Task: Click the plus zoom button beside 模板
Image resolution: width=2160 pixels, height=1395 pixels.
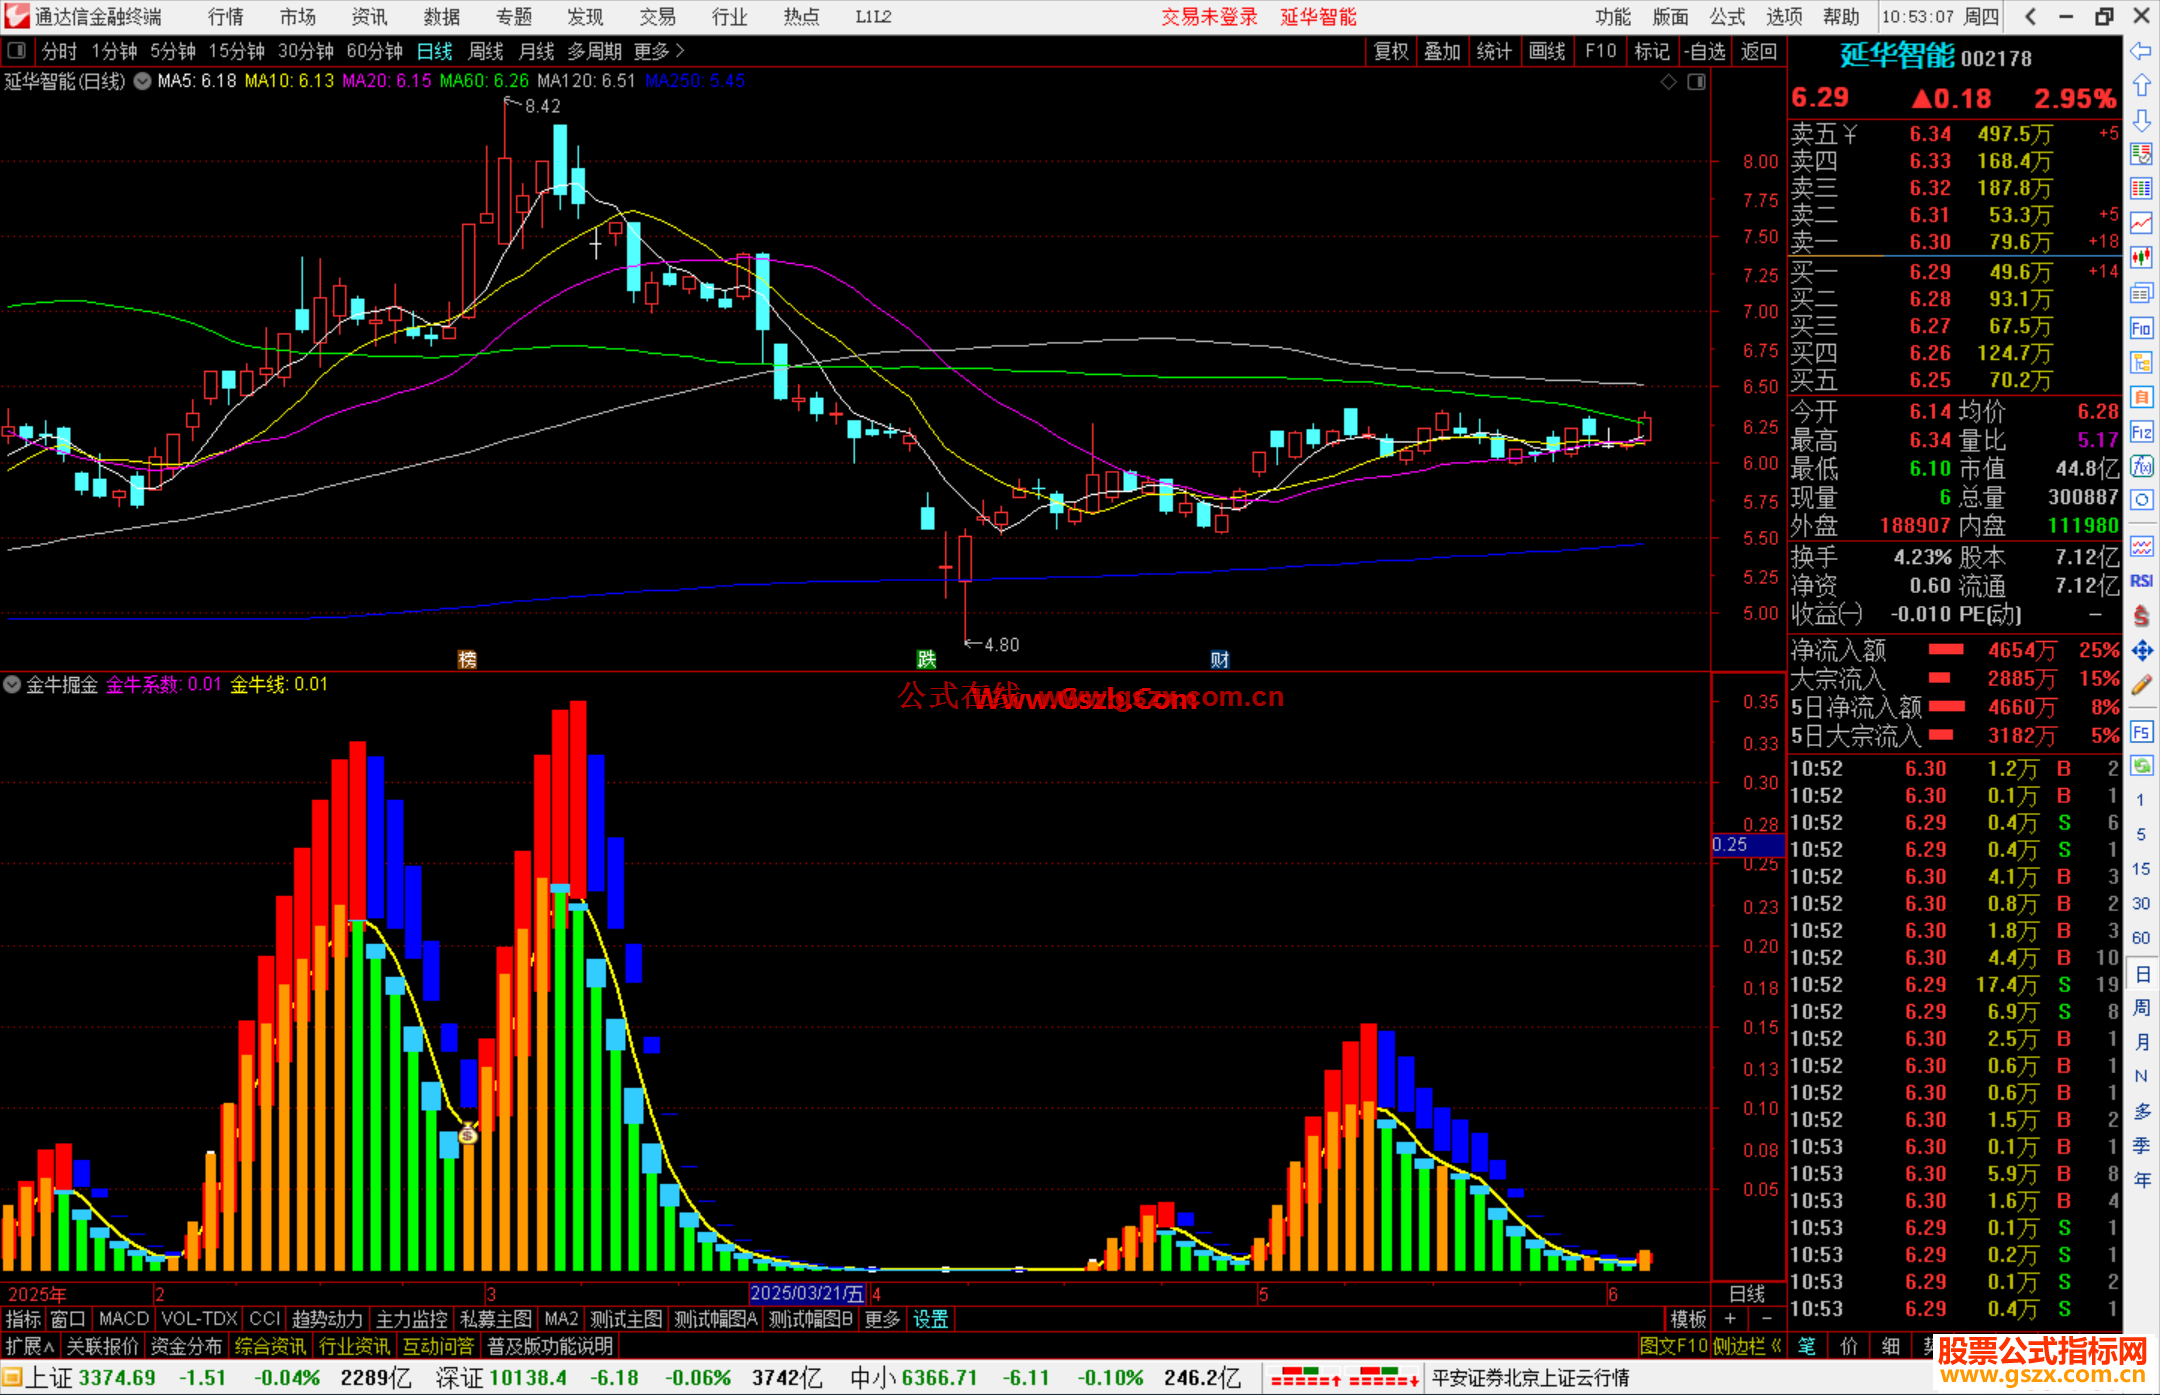Action: [x=1730, y=1319]
